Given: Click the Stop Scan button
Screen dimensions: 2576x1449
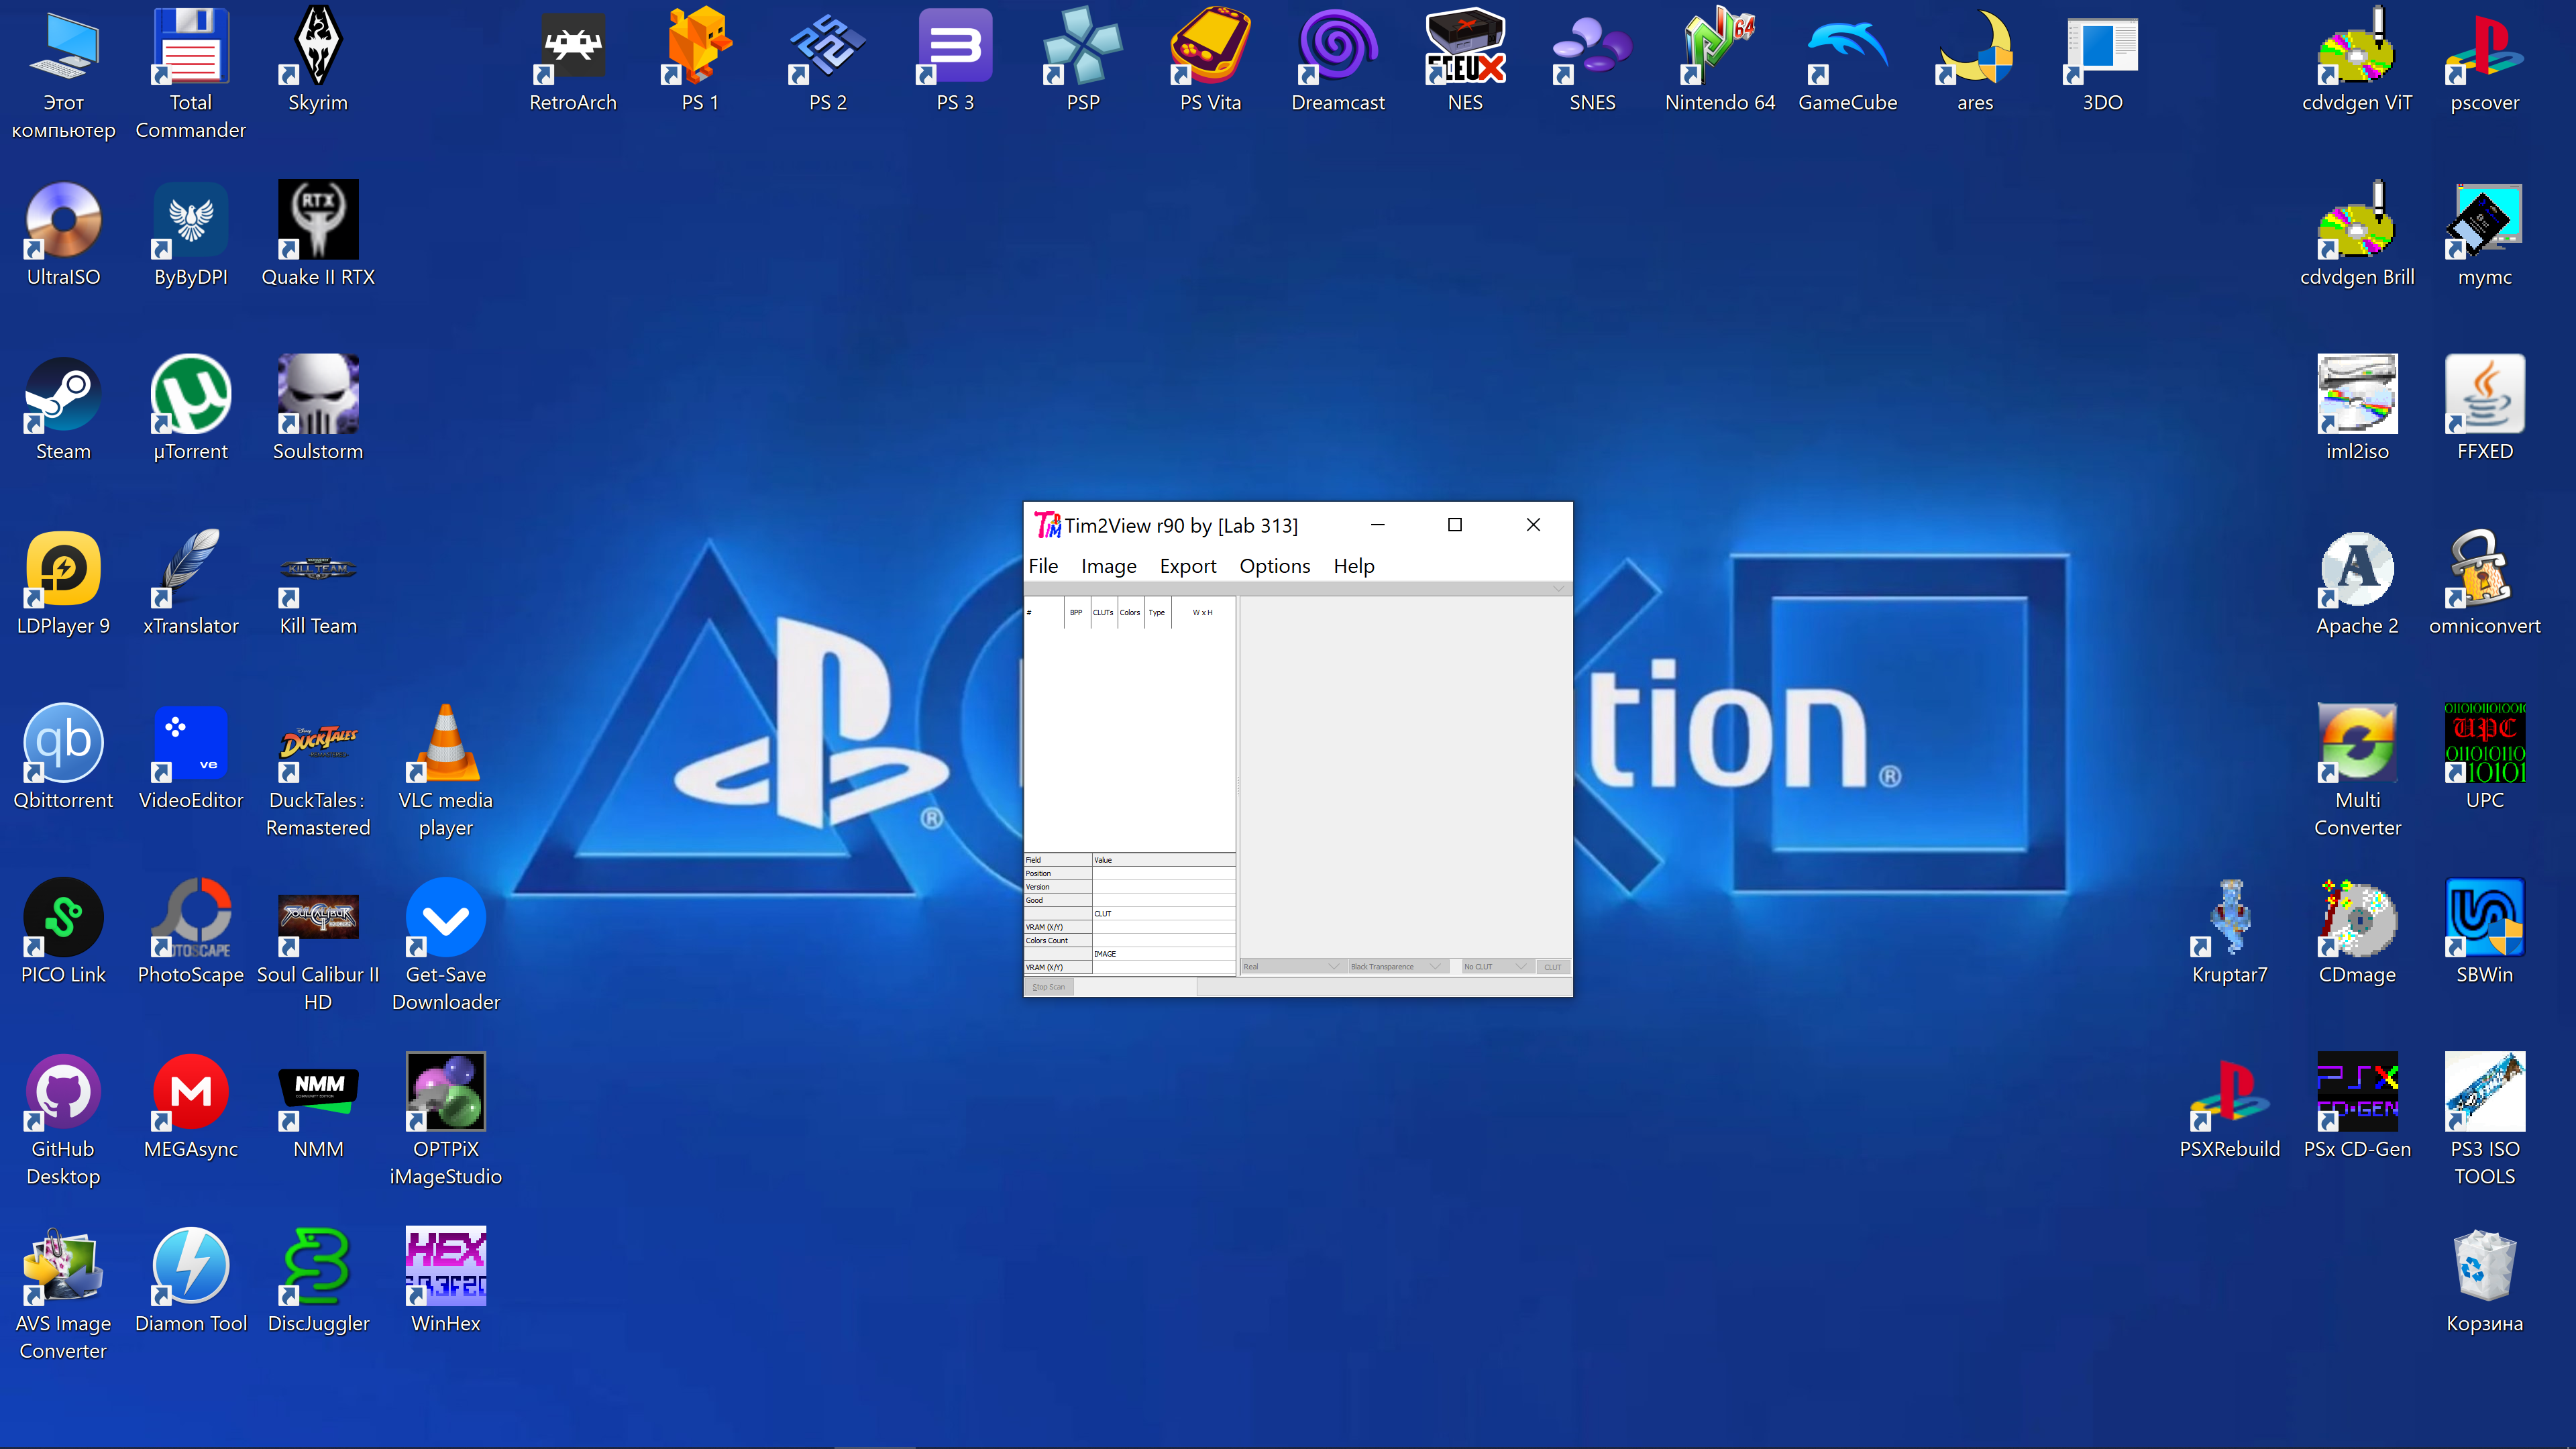Looking at the screenshot, I should 1048,987.
